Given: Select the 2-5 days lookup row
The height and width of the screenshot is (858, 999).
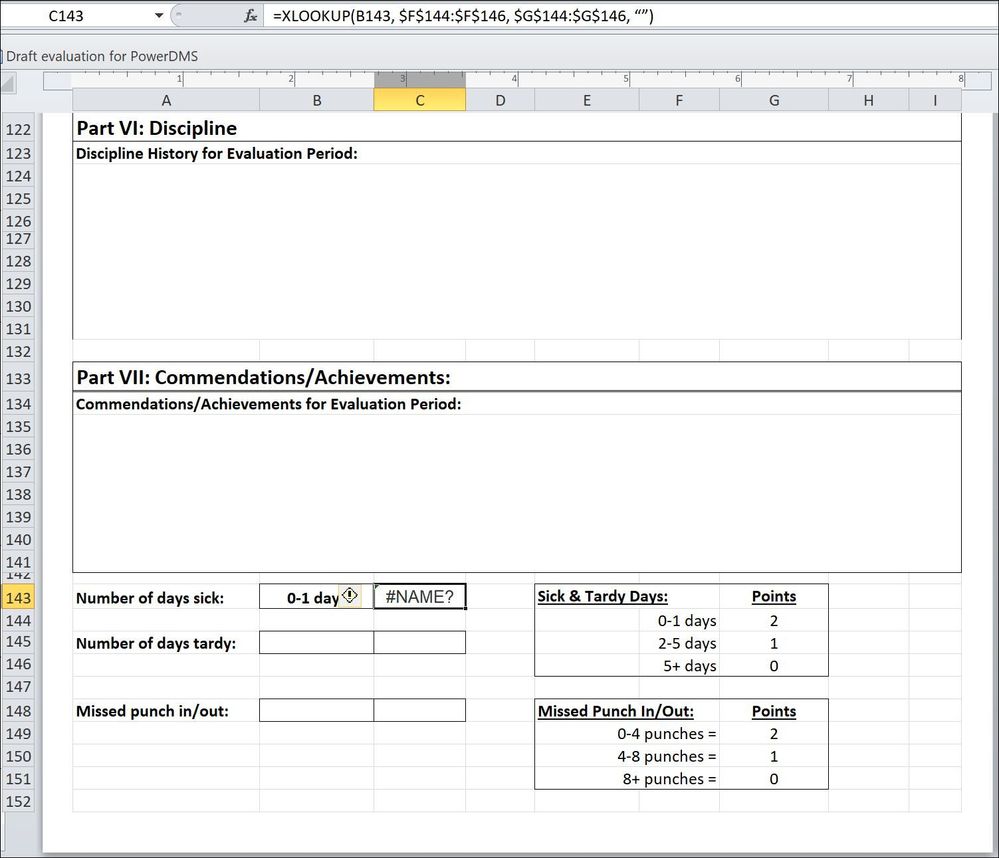Looking at the screenshot, I should point(687,643).
